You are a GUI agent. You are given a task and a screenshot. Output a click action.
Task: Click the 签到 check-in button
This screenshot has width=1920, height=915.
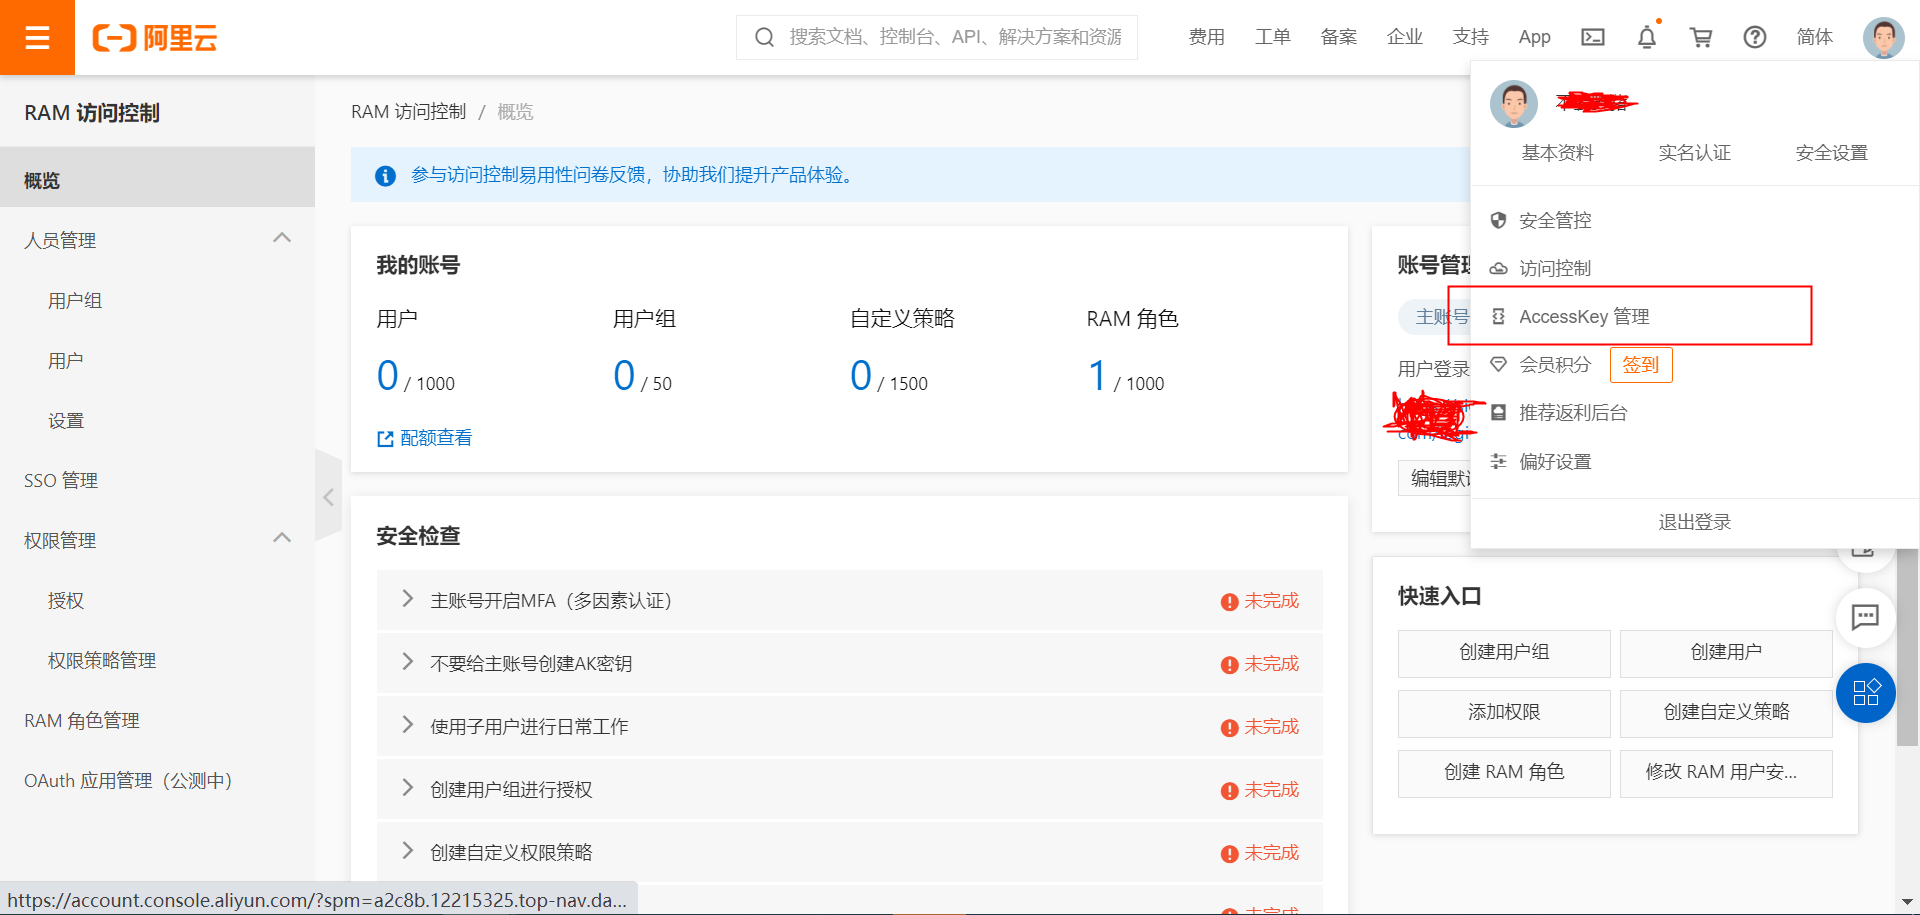click(1641, 365)
